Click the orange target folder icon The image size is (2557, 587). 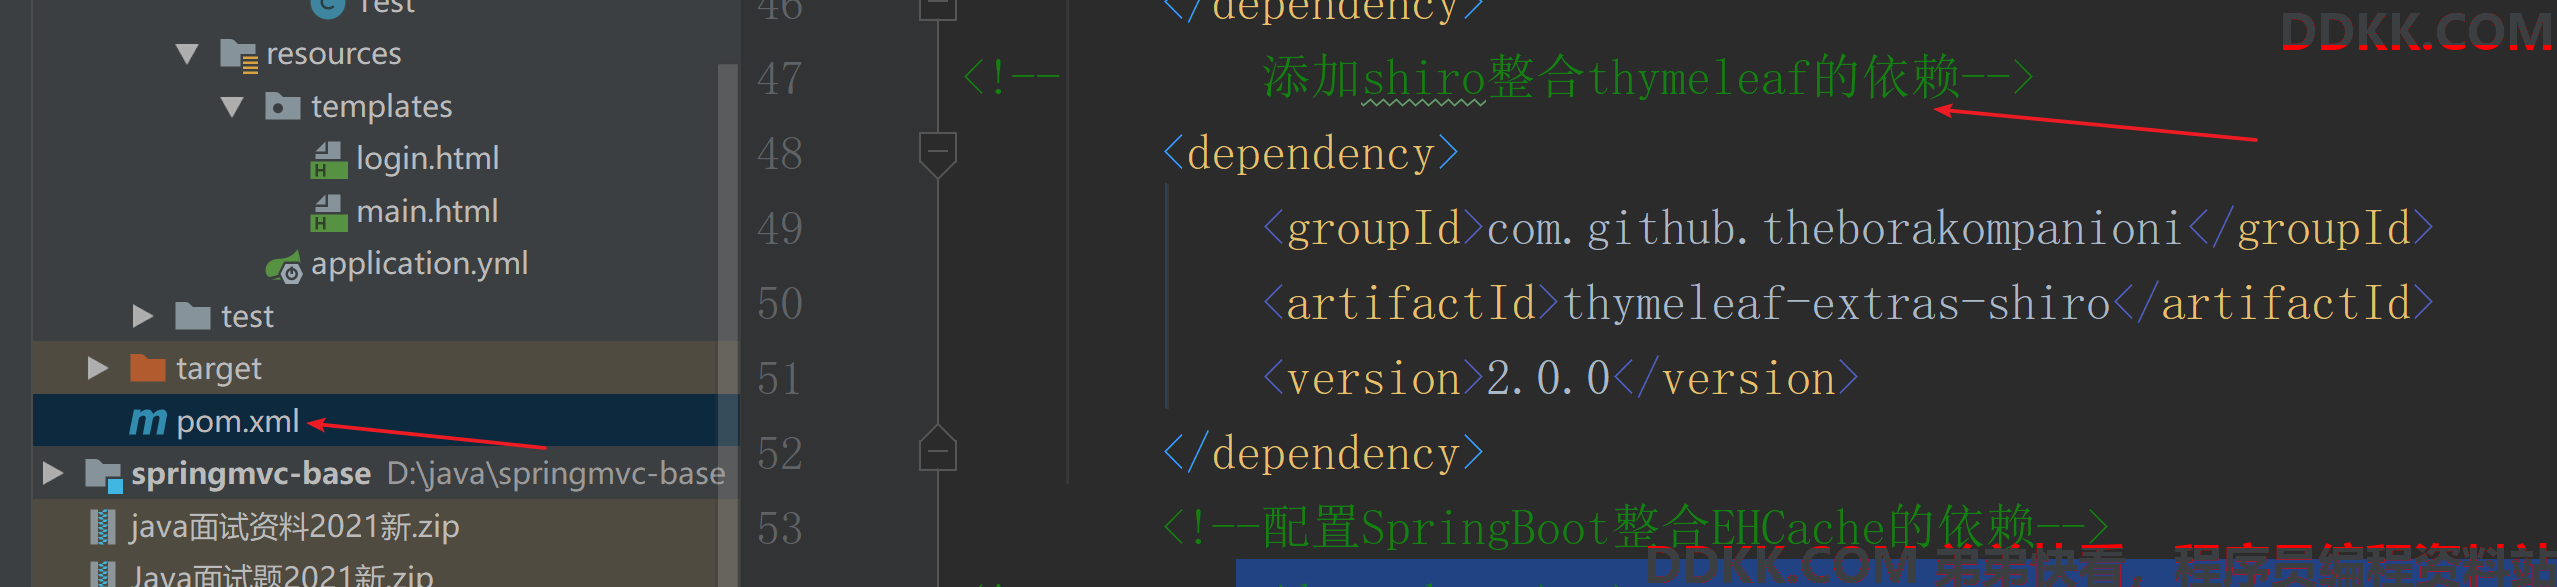click(x=148, y=368)
